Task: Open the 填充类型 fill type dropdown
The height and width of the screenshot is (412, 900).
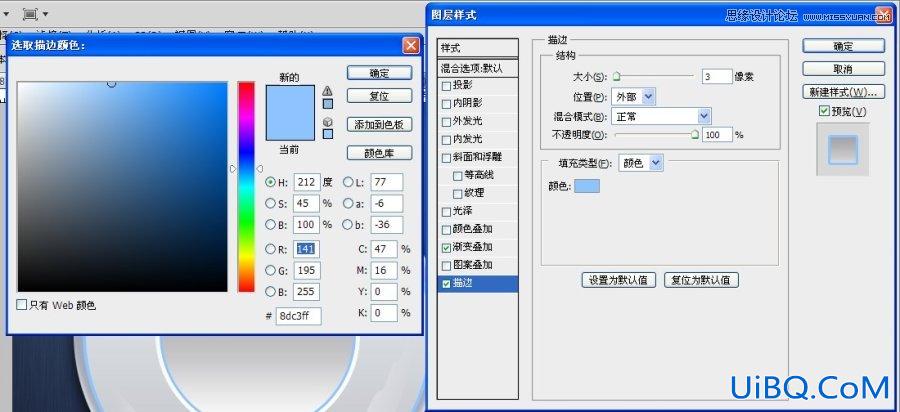Action: point(641,164)
